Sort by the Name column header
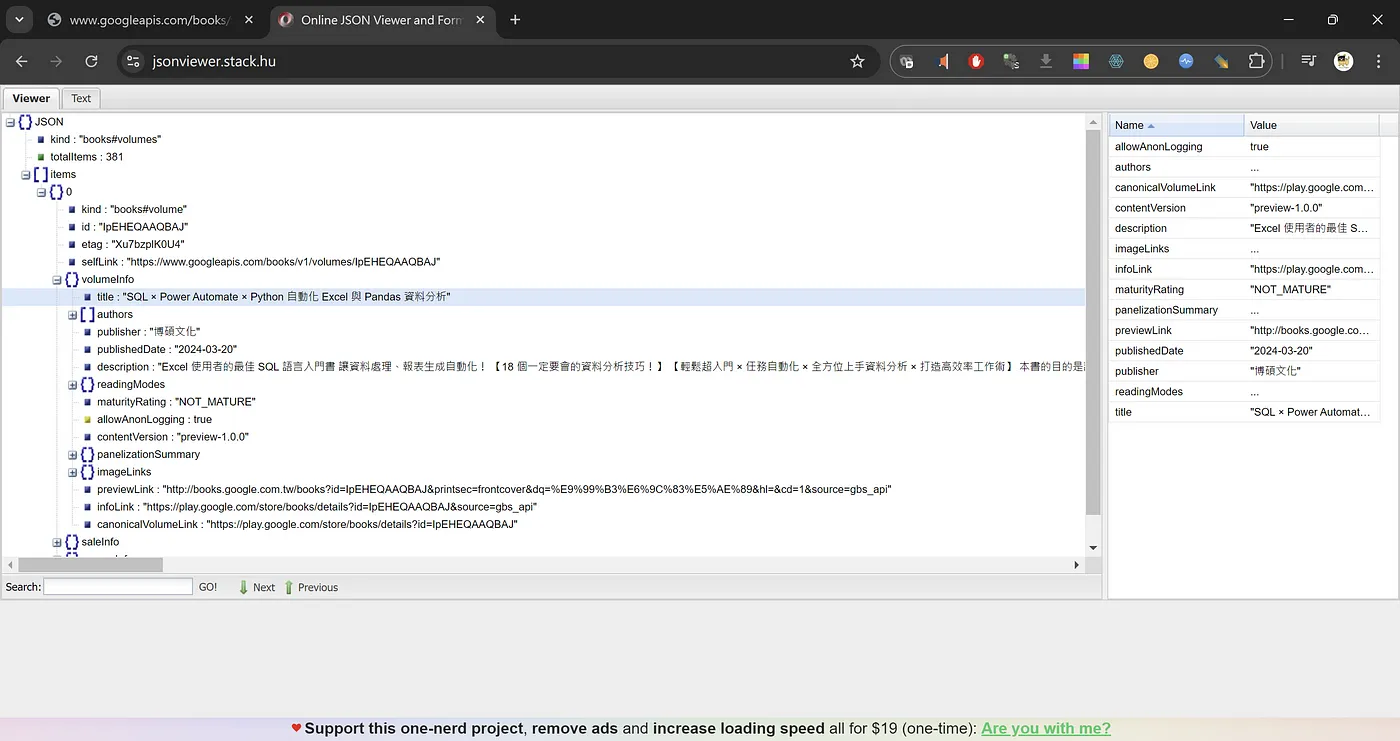The height and width of the screenshot is (741, 1400). point(1177,125)
